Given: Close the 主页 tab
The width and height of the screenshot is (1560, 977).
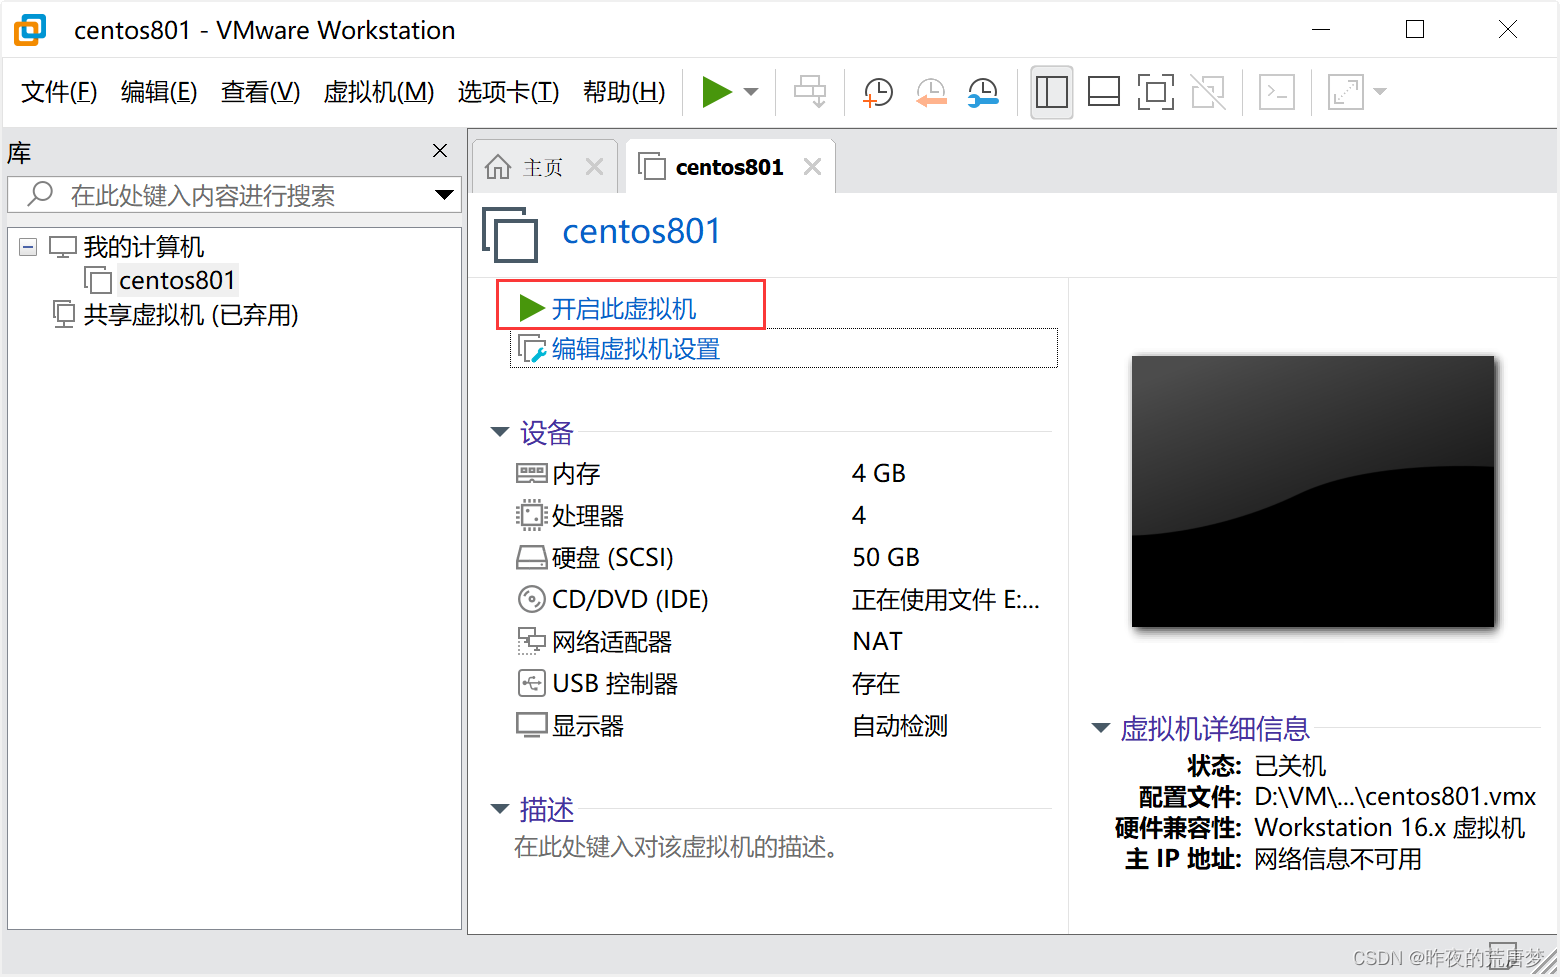Looking at the screenshot, I should [594, 167].
